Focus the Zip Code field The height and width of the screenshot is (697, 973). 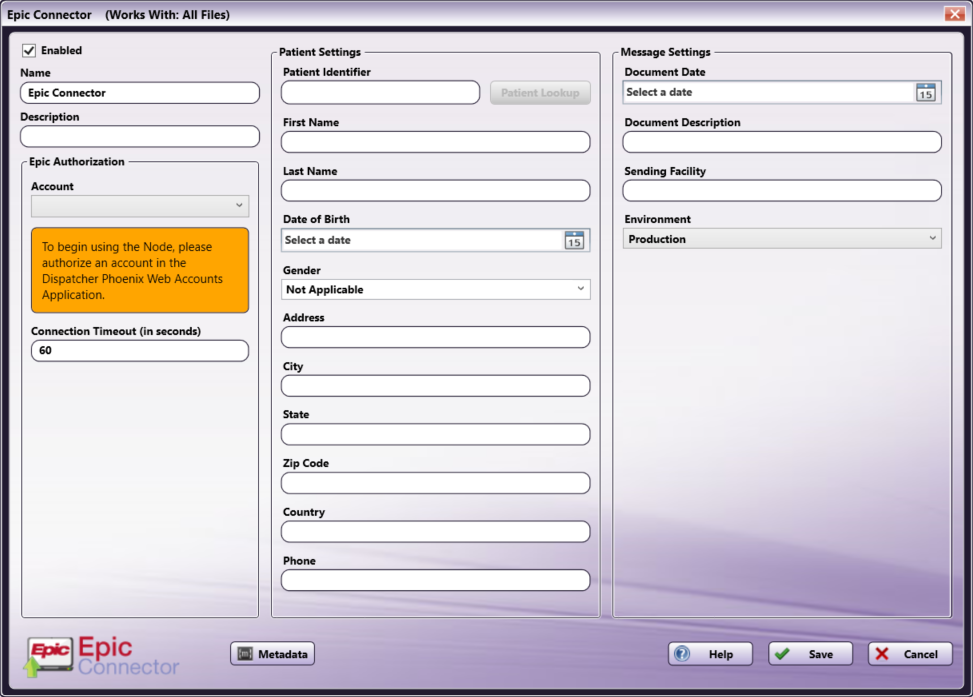pos(436,483)
